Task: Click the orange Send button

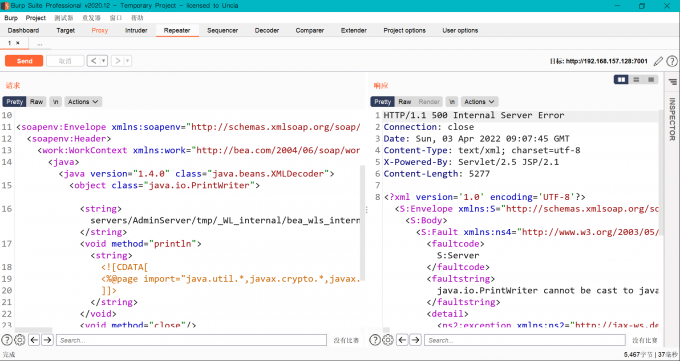Action: point(24,61)
